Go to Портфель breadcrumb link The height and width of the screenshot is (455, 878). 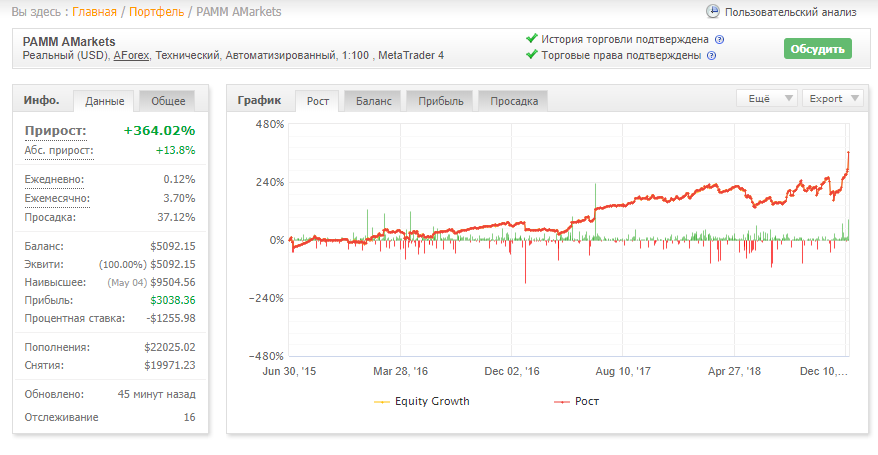tap(156, 12)
